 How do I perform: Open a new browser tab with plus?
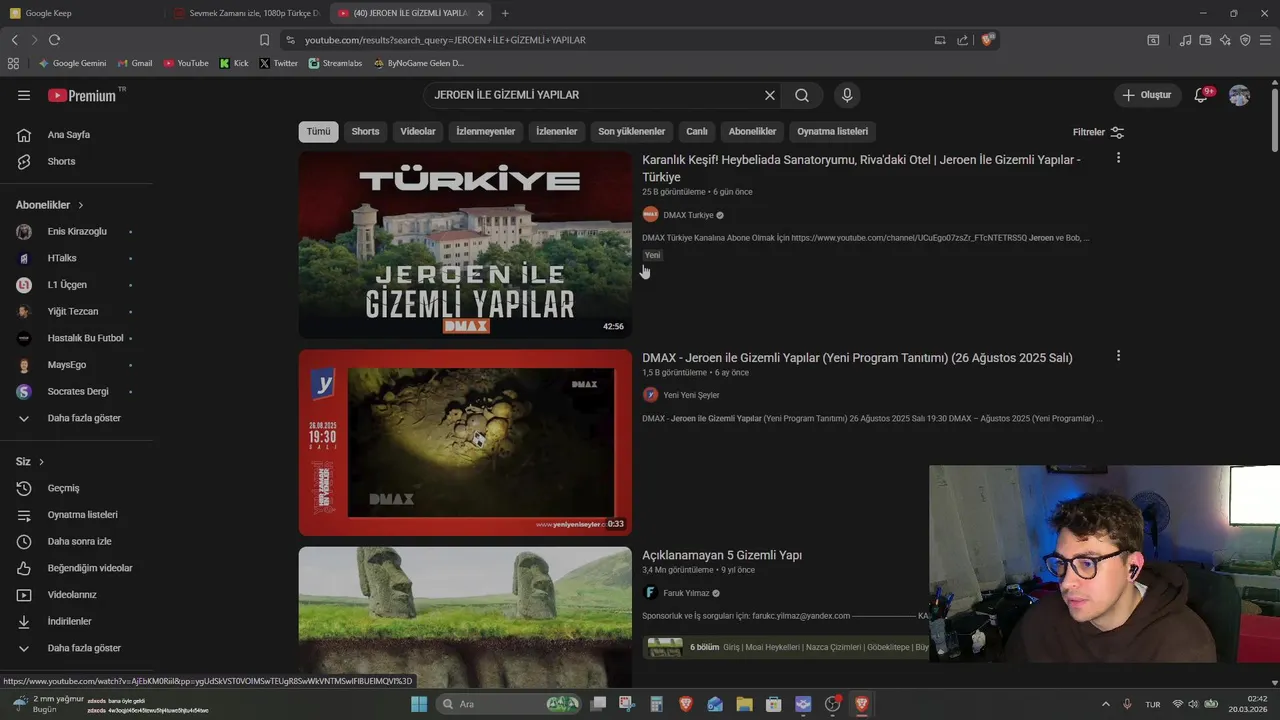click(505, 13)
